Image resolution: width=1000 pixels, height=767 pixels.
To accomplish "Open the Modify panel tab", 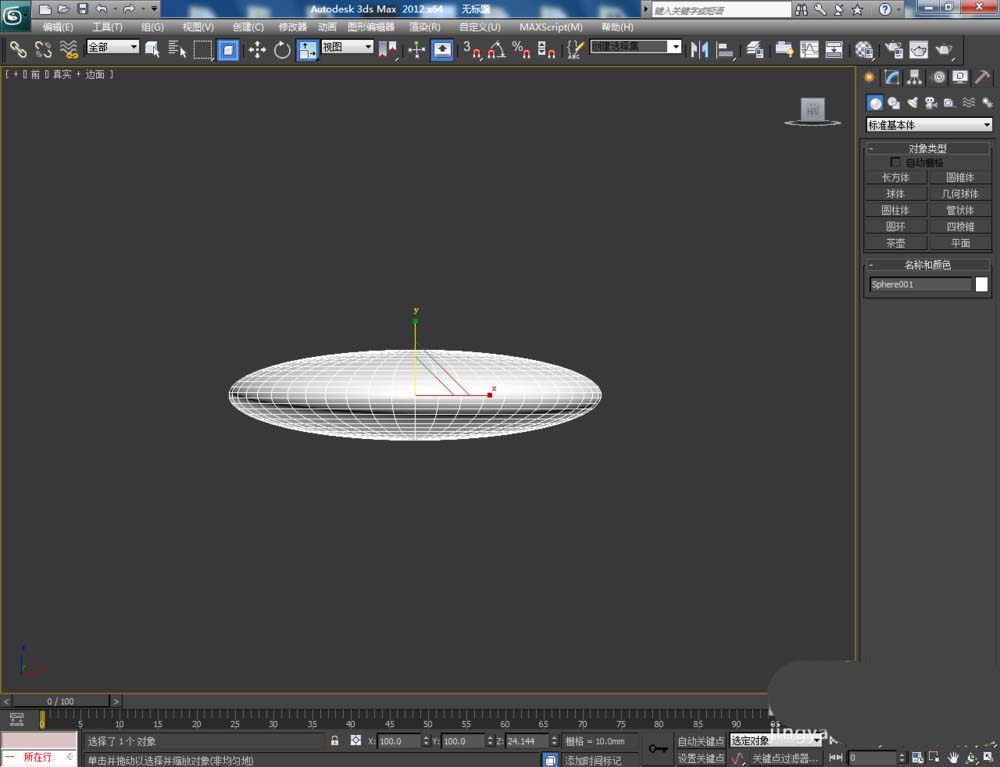I will [892, 78].
